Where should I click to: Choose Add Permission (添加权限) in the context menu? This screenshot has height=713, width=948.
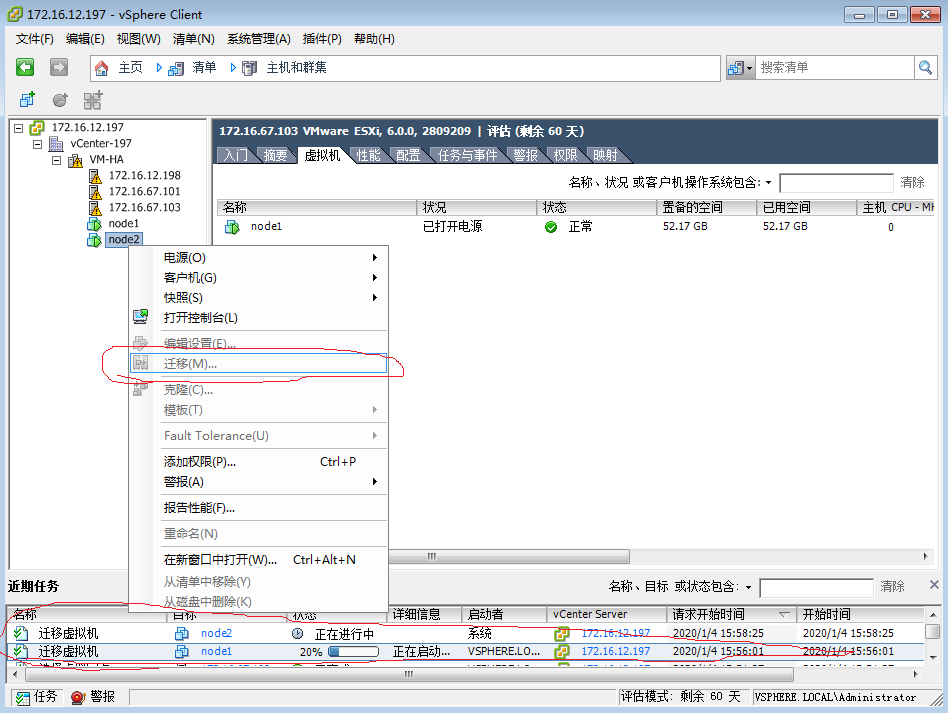259,462
